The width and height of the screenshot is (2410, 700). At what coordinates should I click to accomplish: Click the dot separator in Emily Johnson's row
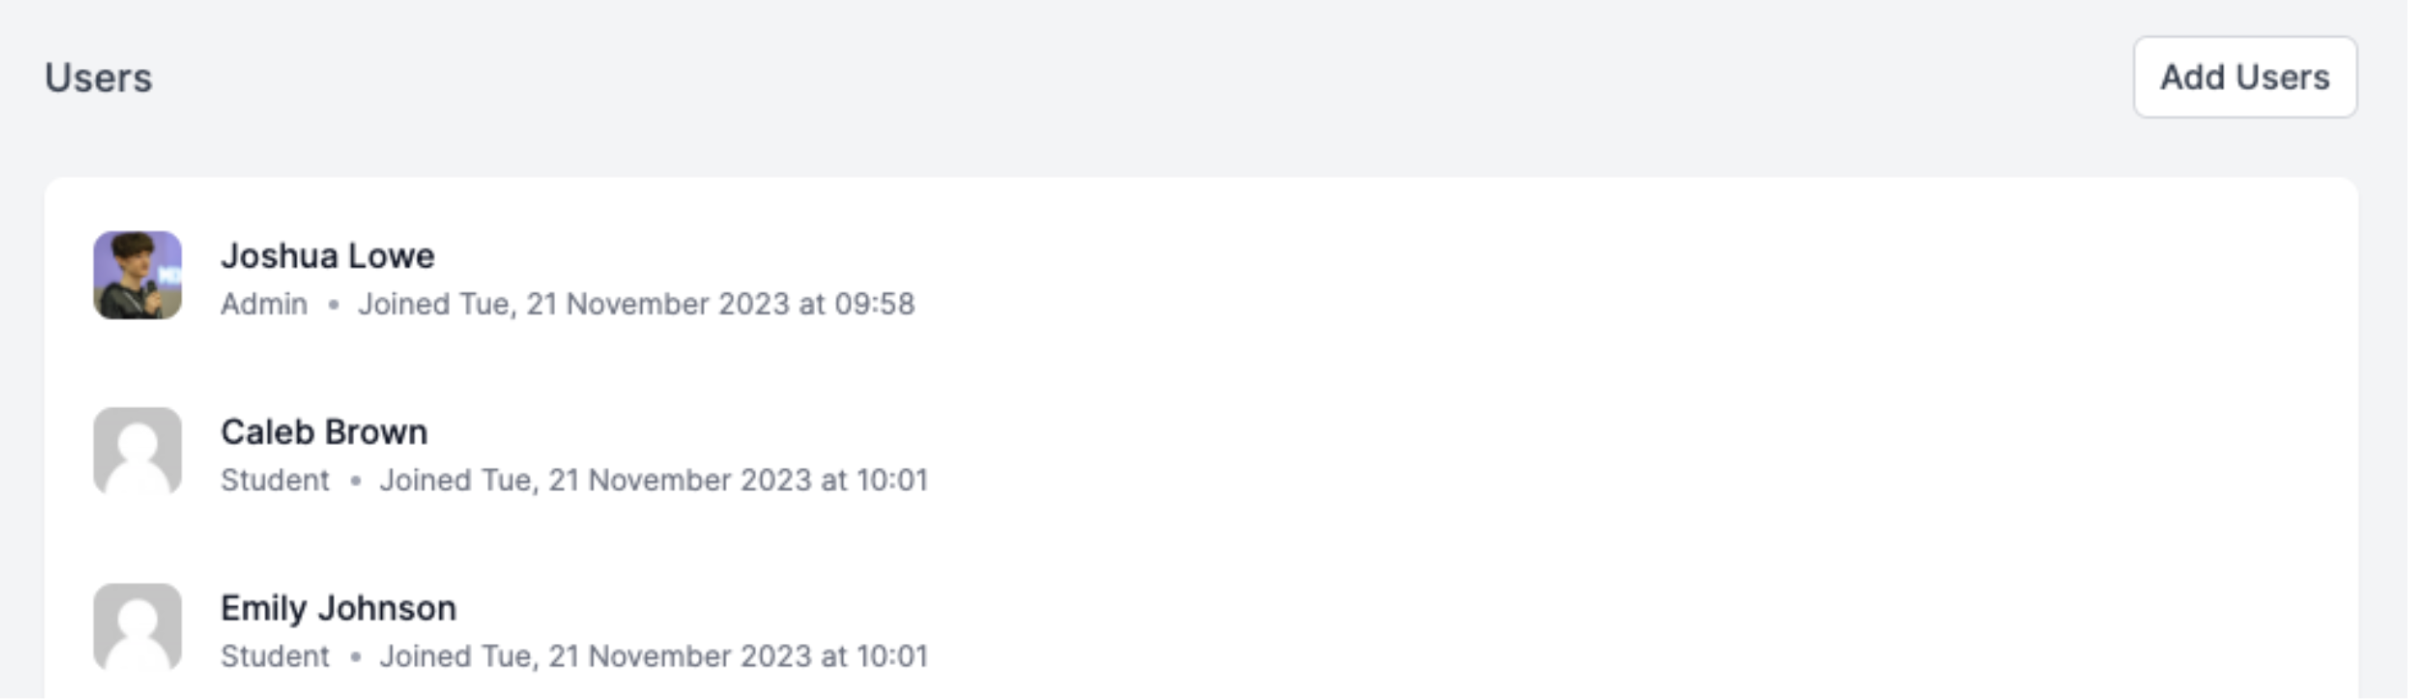[x=355, y=656]
